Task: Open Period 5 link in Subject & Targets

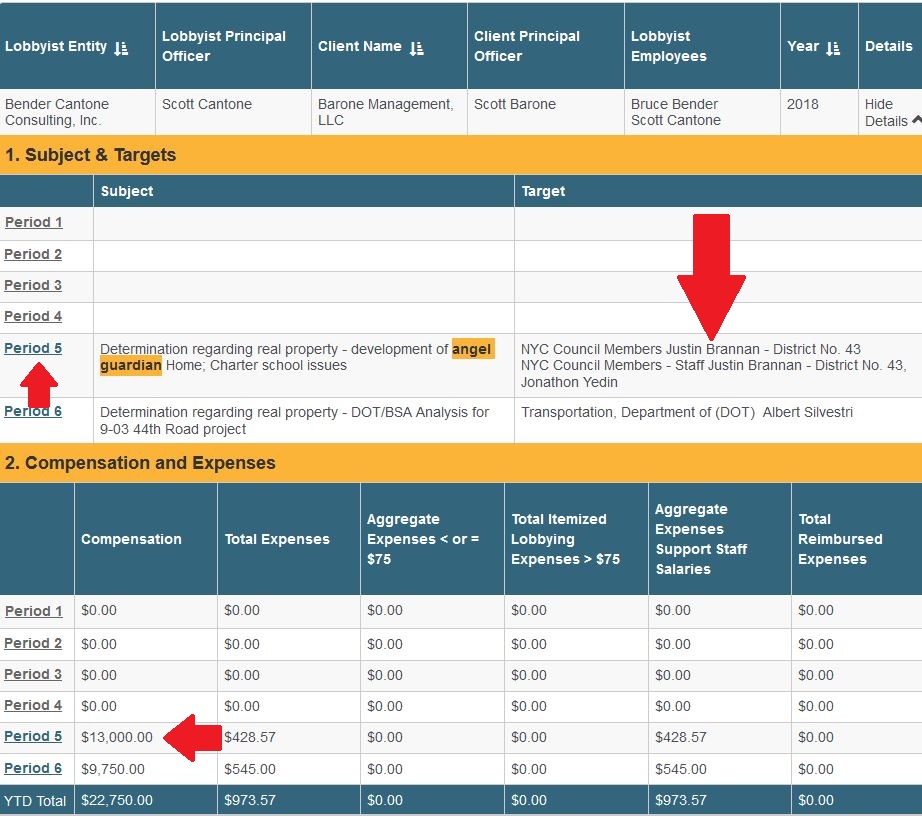Action: [x=33, y=348]
